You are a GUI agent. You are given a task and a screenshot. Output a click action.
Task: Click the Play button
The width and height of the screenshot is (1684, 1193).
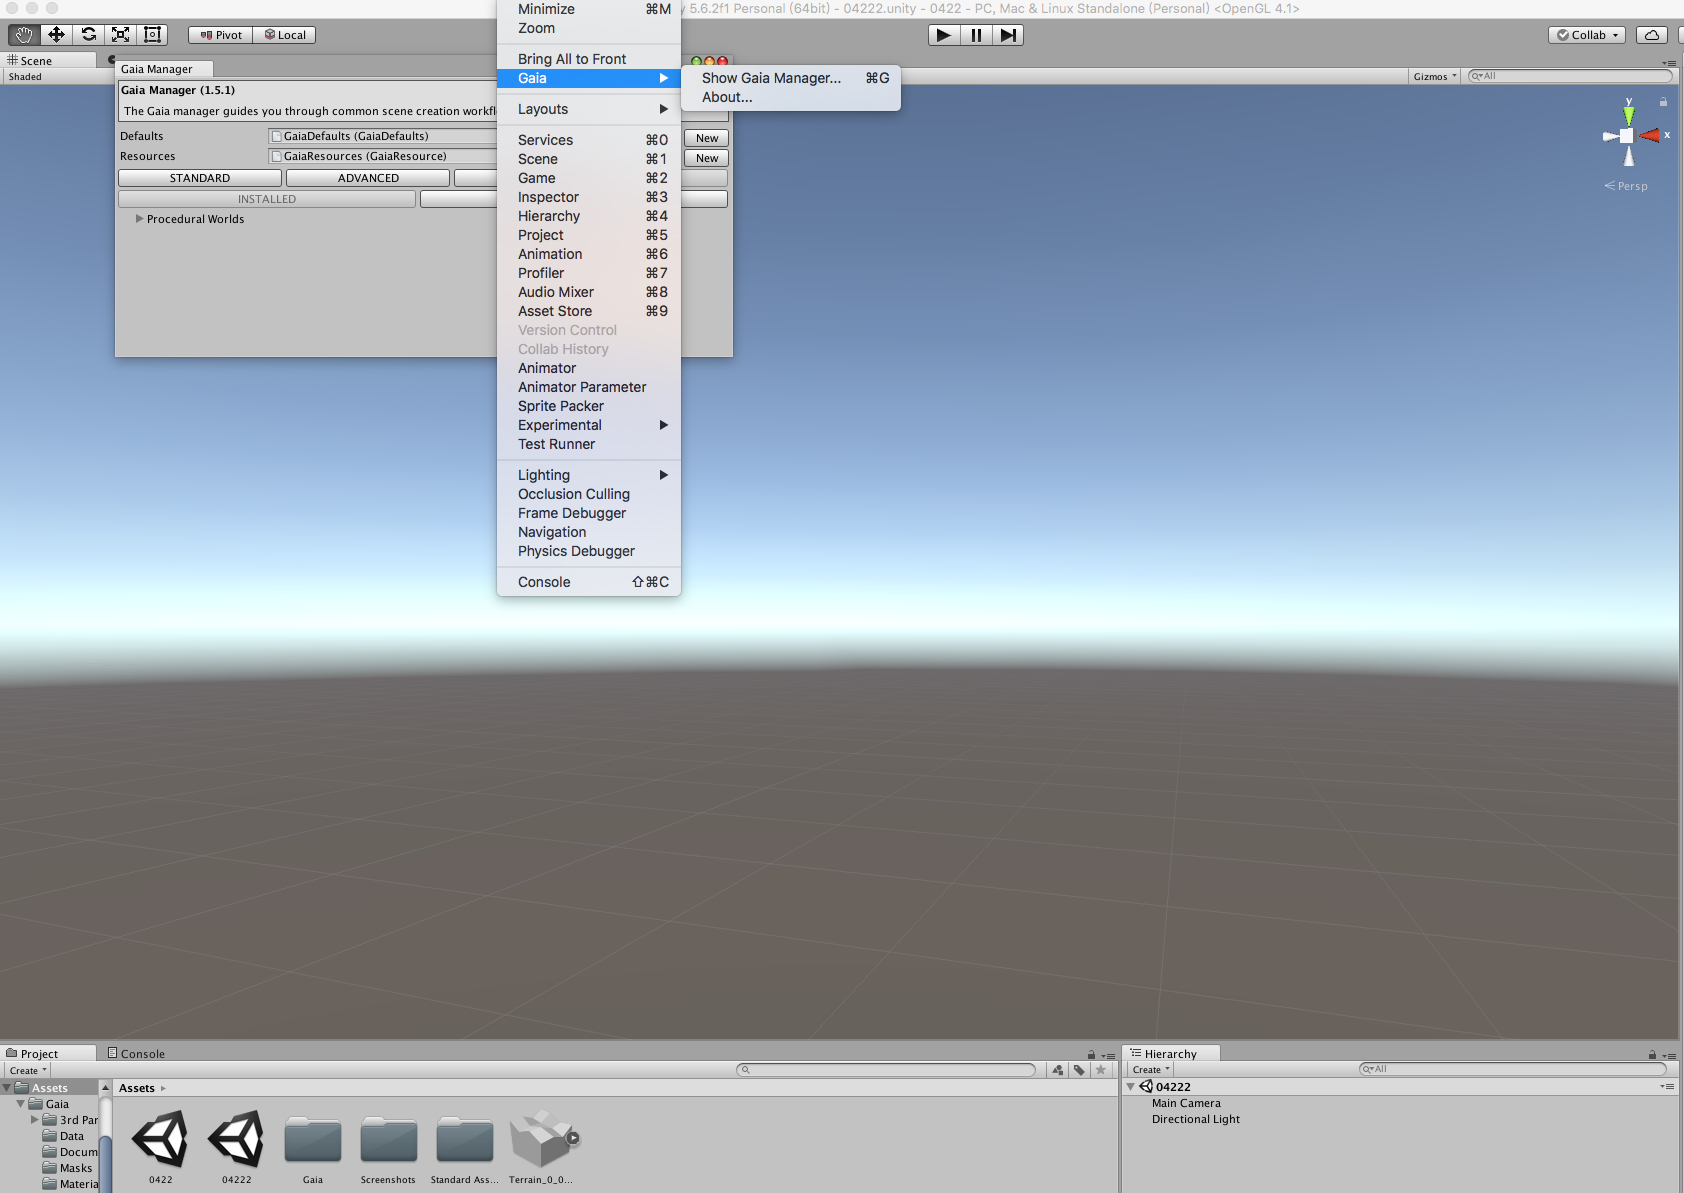pyautogui.click(x=943, y=35)
